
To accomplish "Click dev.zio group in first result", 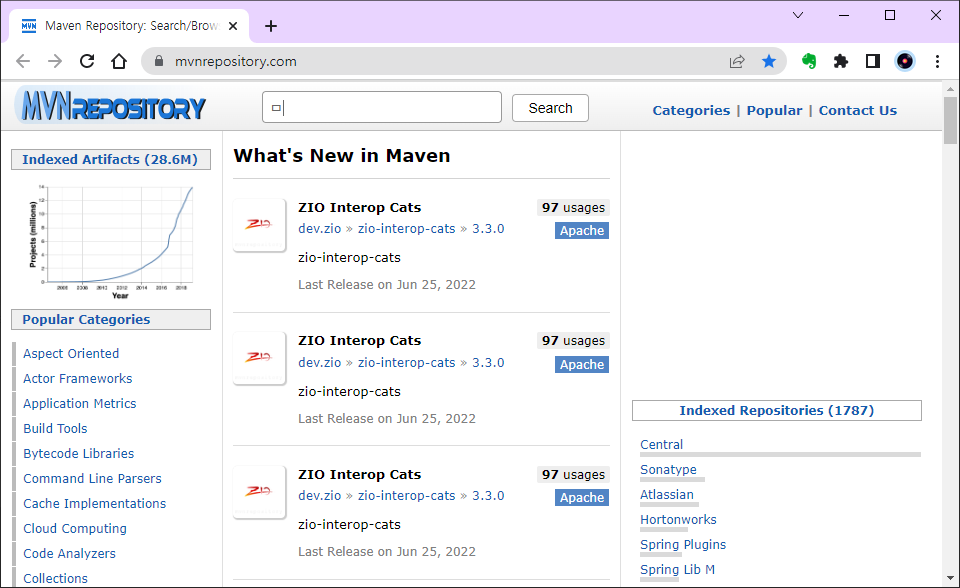I will [320, 228].
